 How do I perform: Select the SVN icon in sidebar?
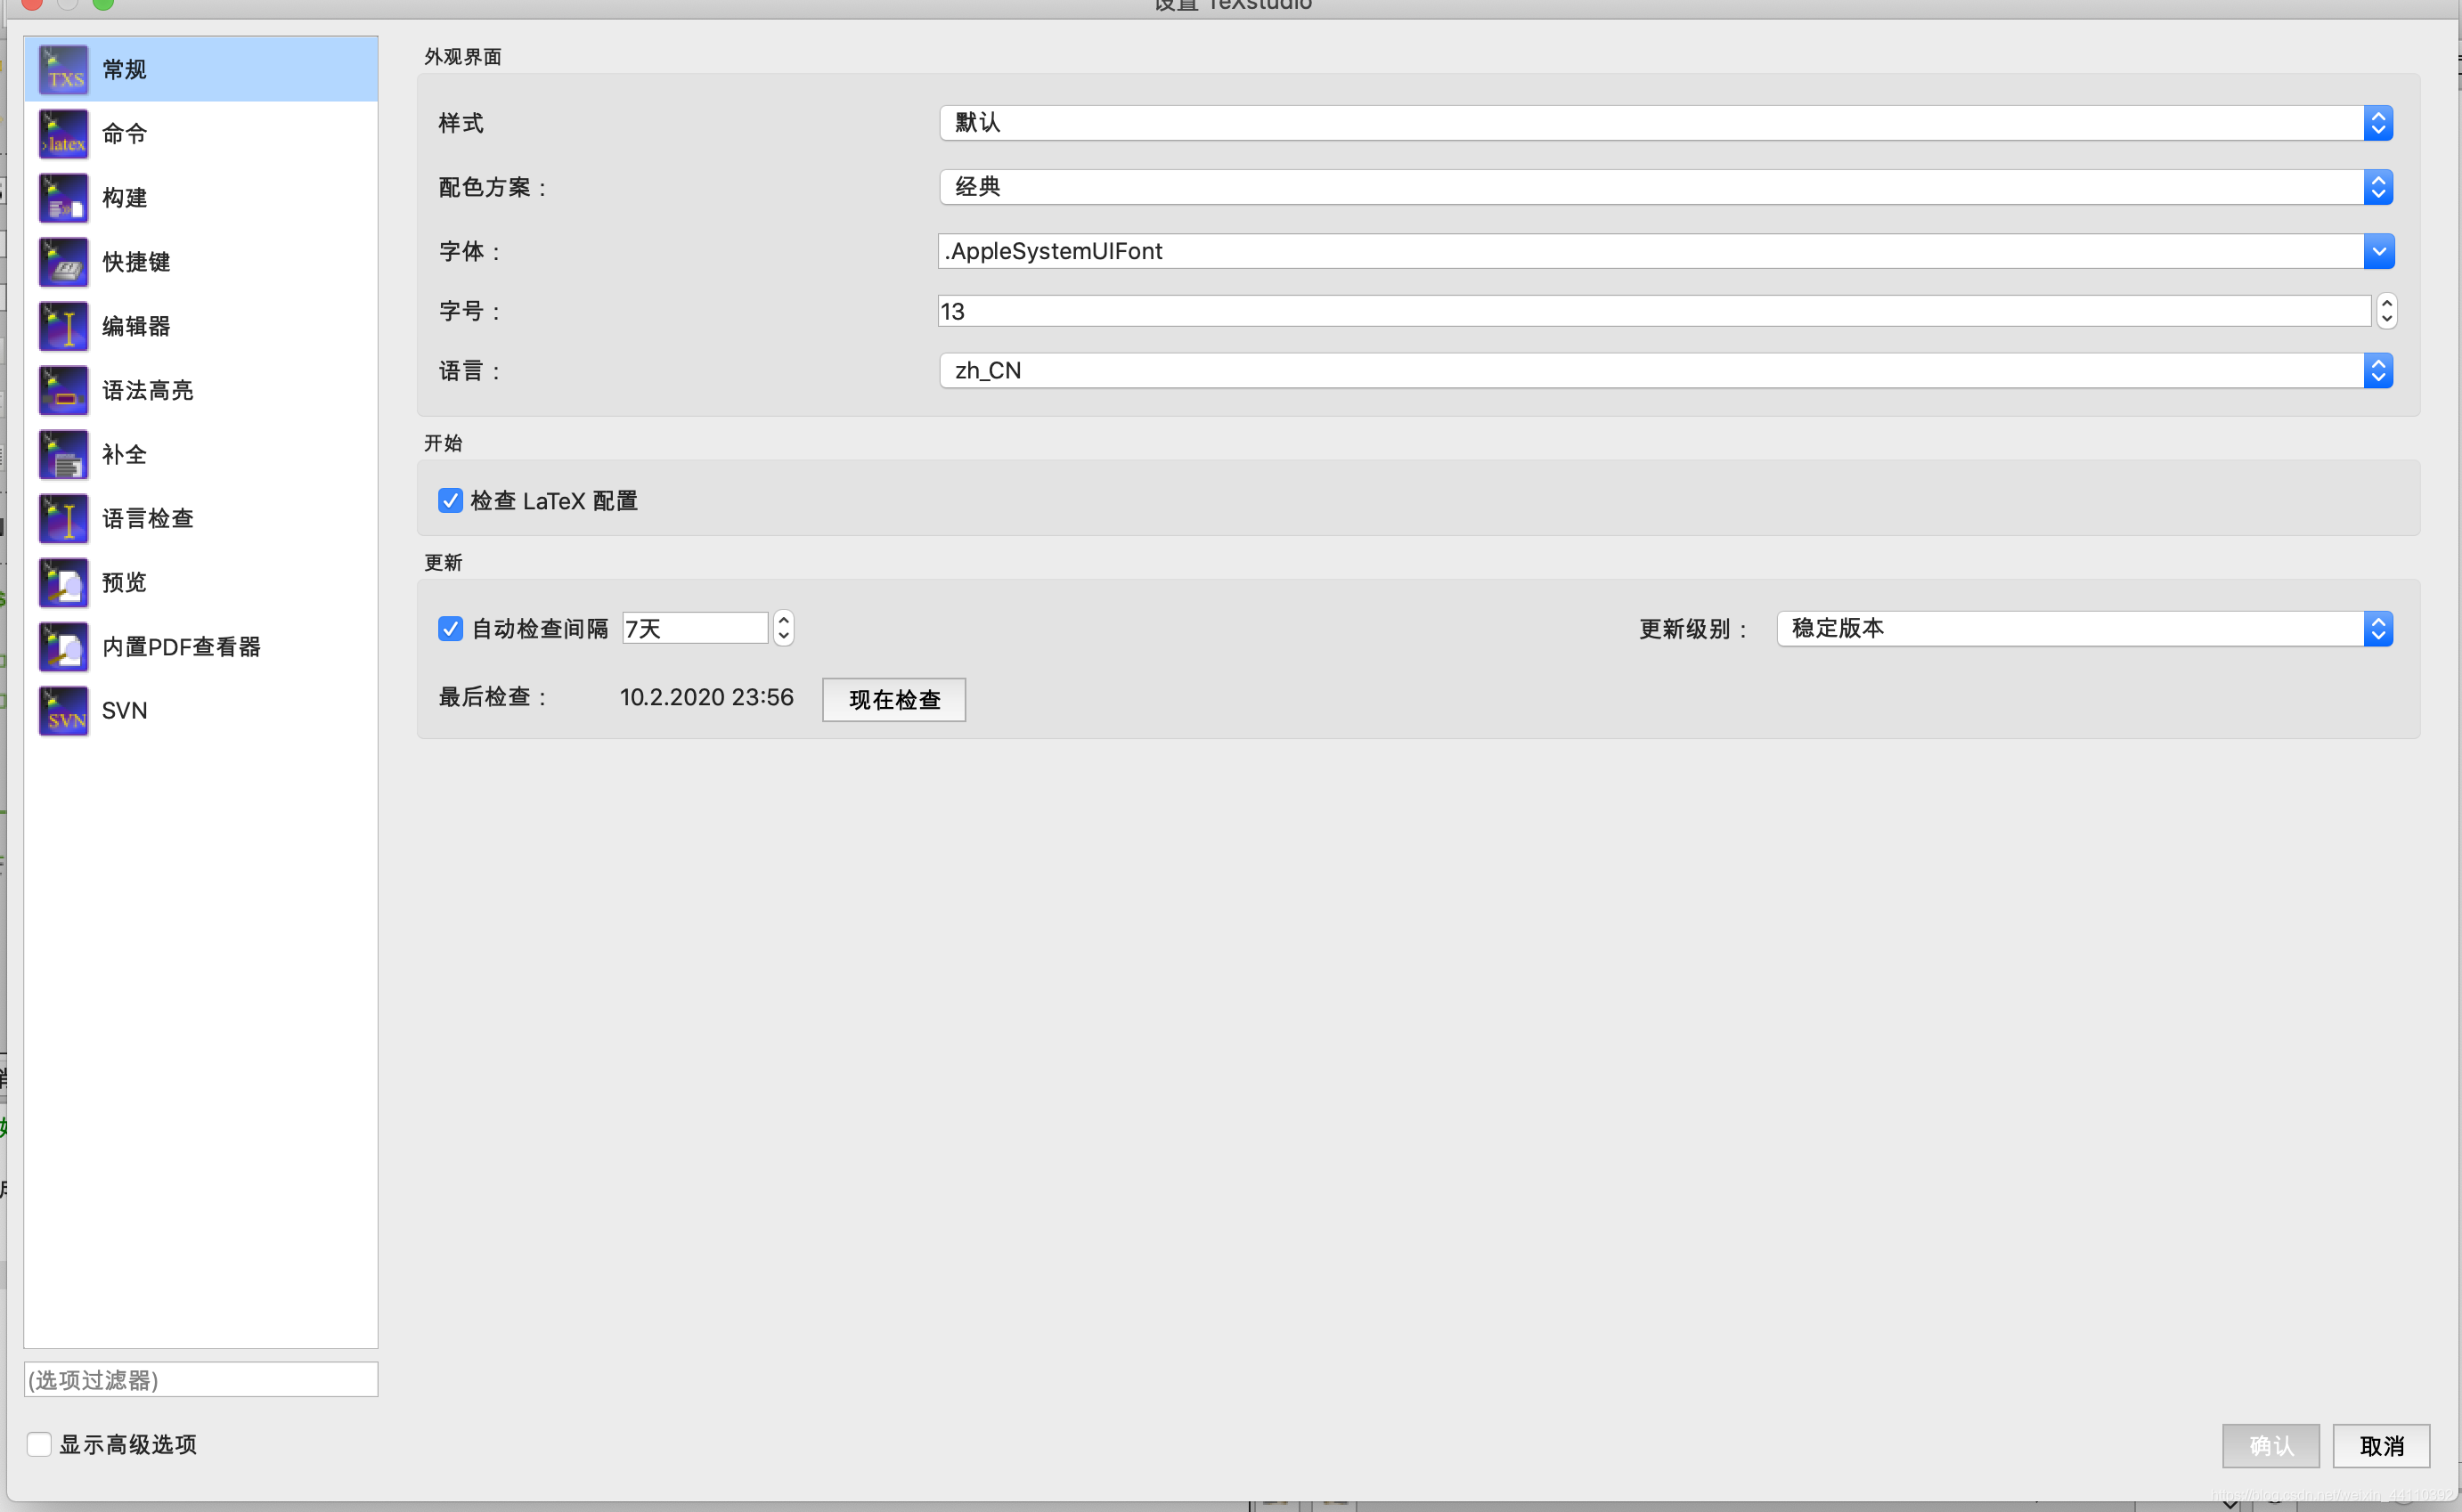(63, 710)
